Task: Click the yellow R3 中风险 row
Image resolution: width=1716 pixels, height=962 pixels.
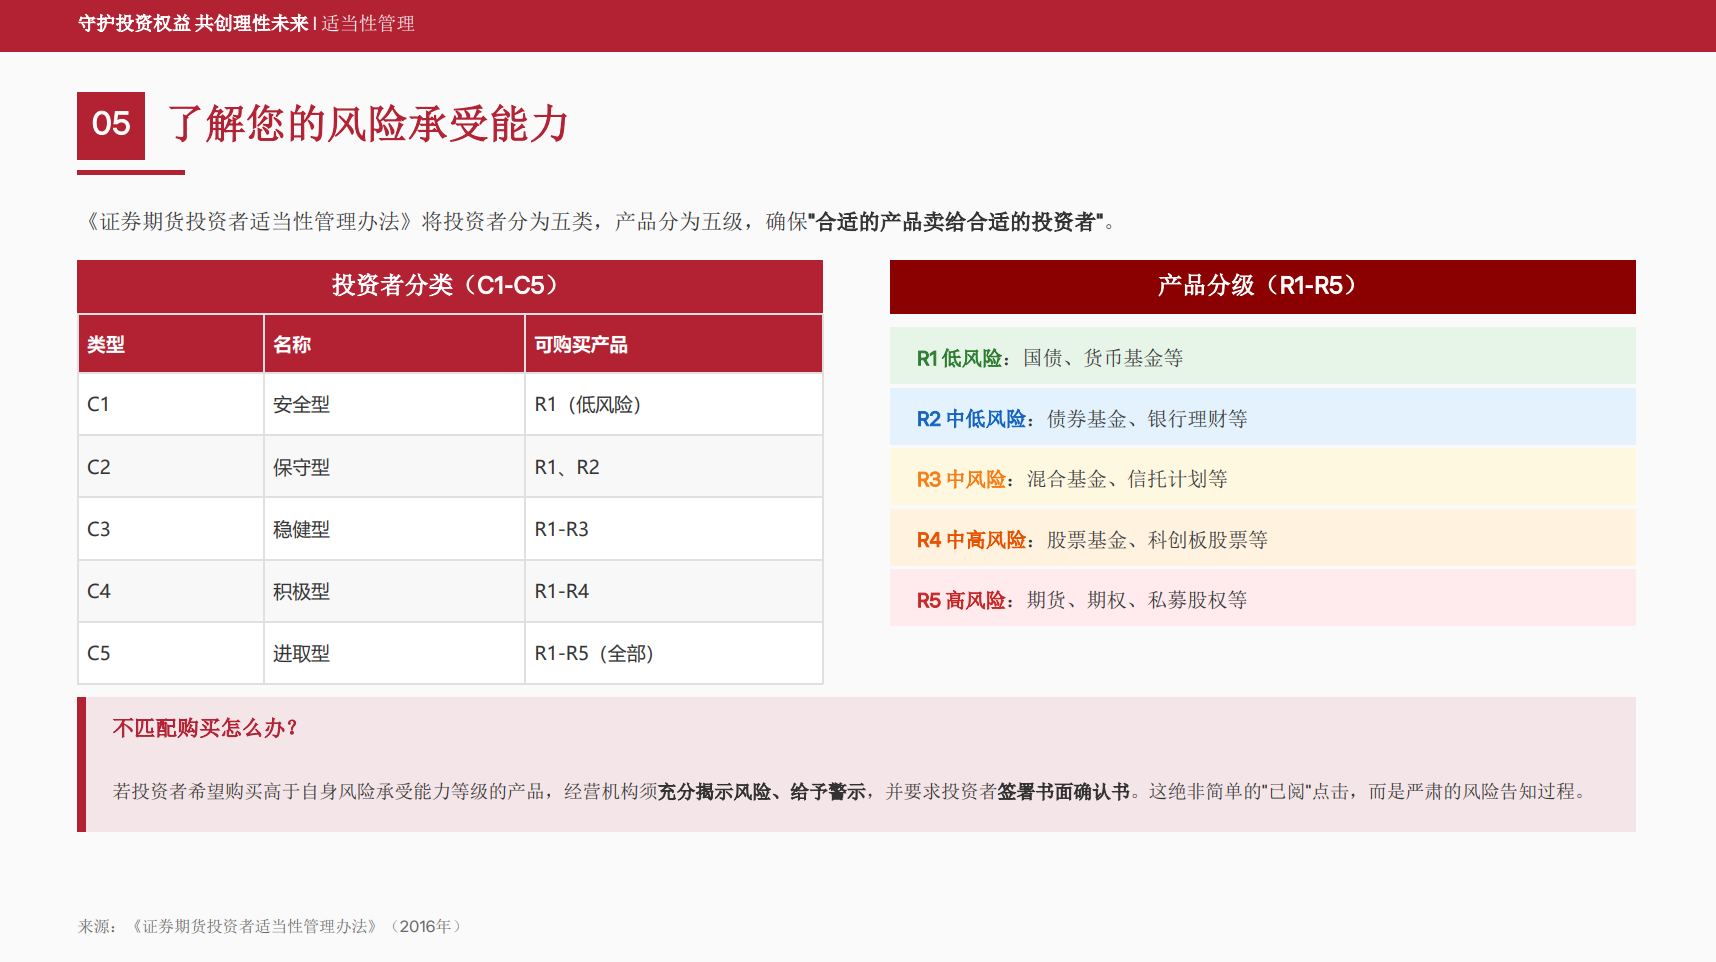Action: (1262, 477)
